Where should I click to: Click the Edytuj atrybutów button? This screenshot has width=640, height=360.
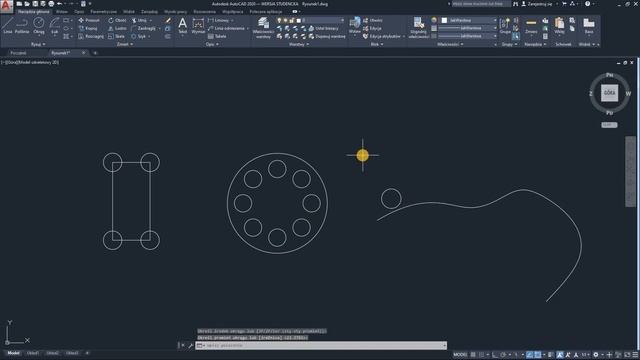click(384, 36)
